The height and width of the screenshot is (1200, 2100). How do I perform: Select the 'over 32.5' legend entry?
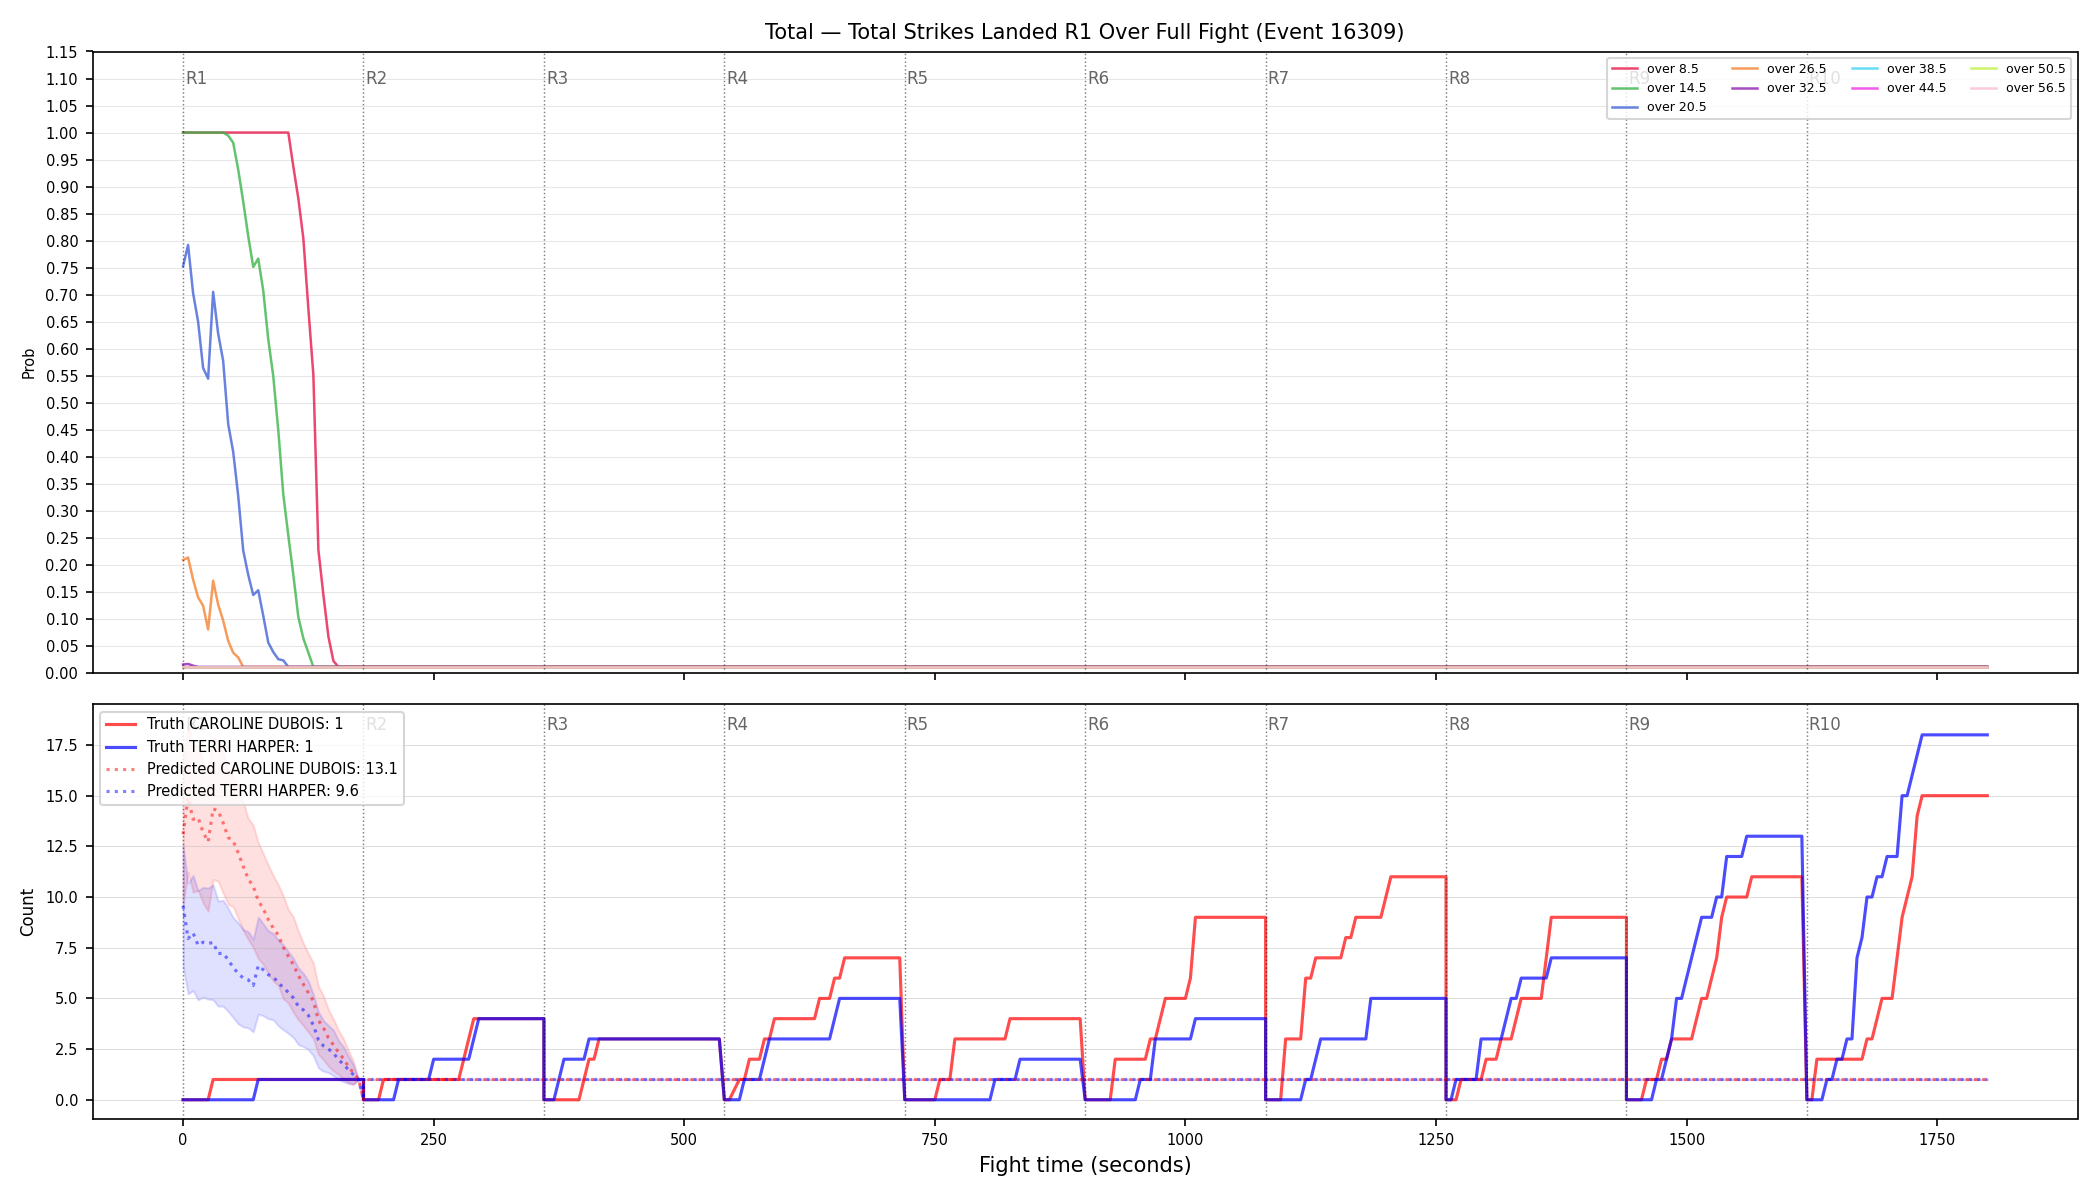point(1779,88)
